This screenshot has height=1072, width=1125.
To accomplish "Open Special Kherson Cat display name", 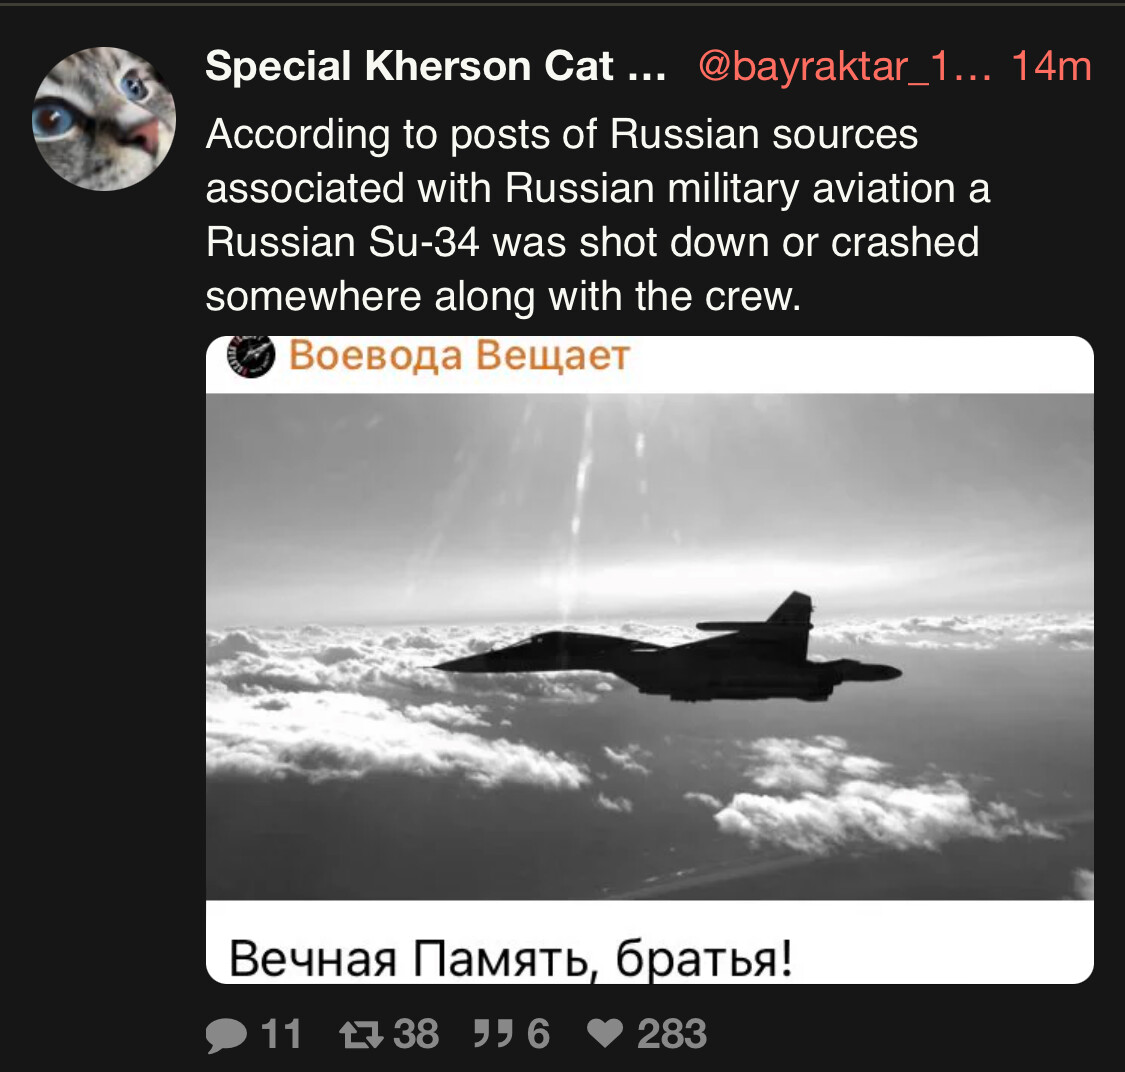I will pyautogui.click(x=436, y=66).
